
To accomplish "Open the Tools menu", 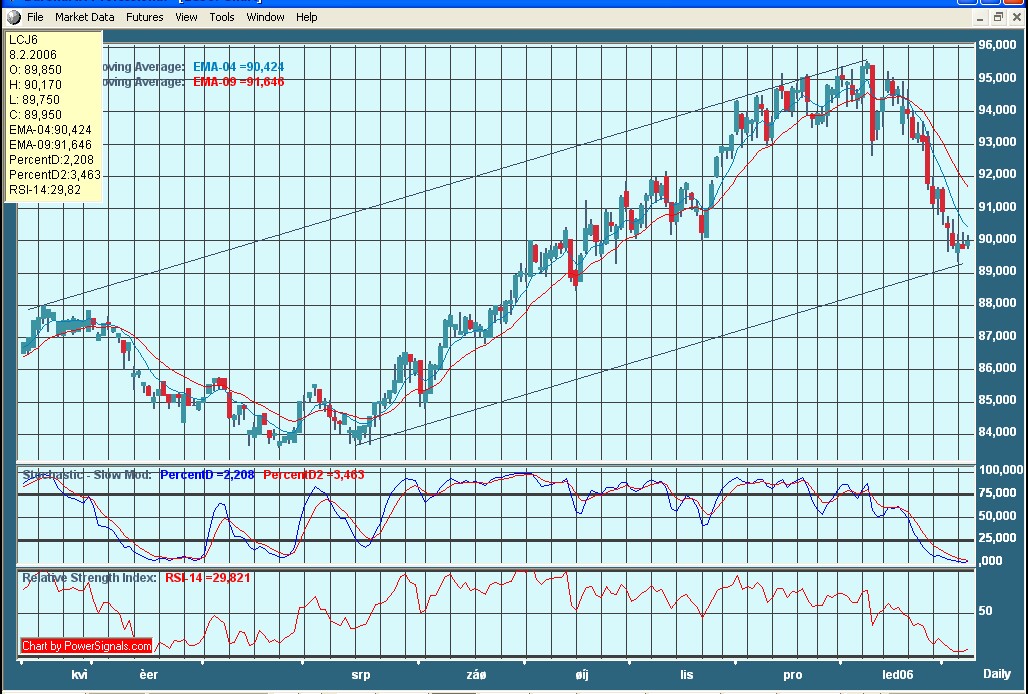I will click(222, 17).
